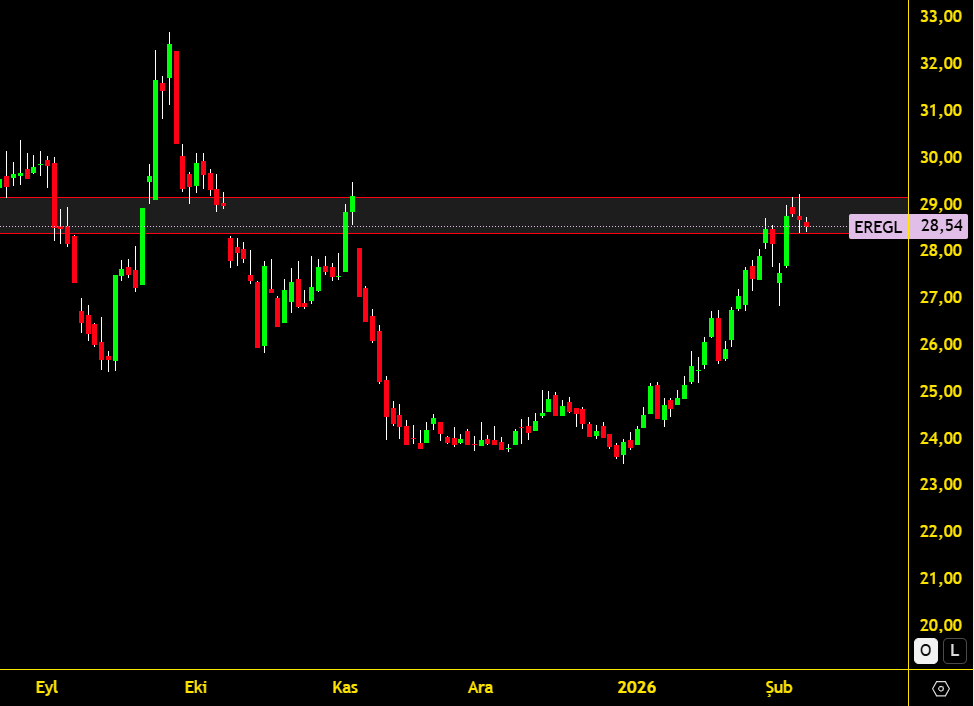This screenshot has height=706, width=974.
Task: Click the 2026 year label on time axis
Action: (636, 687)
